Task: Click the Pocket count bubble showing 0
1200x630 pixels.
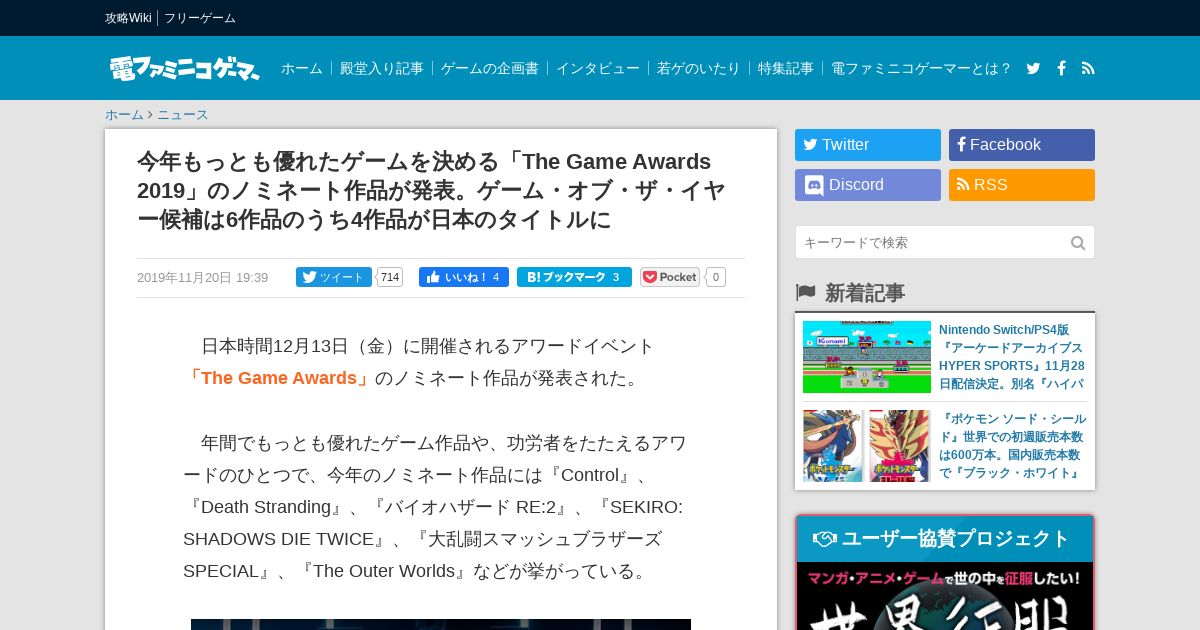Action: [x=716, y=277]
